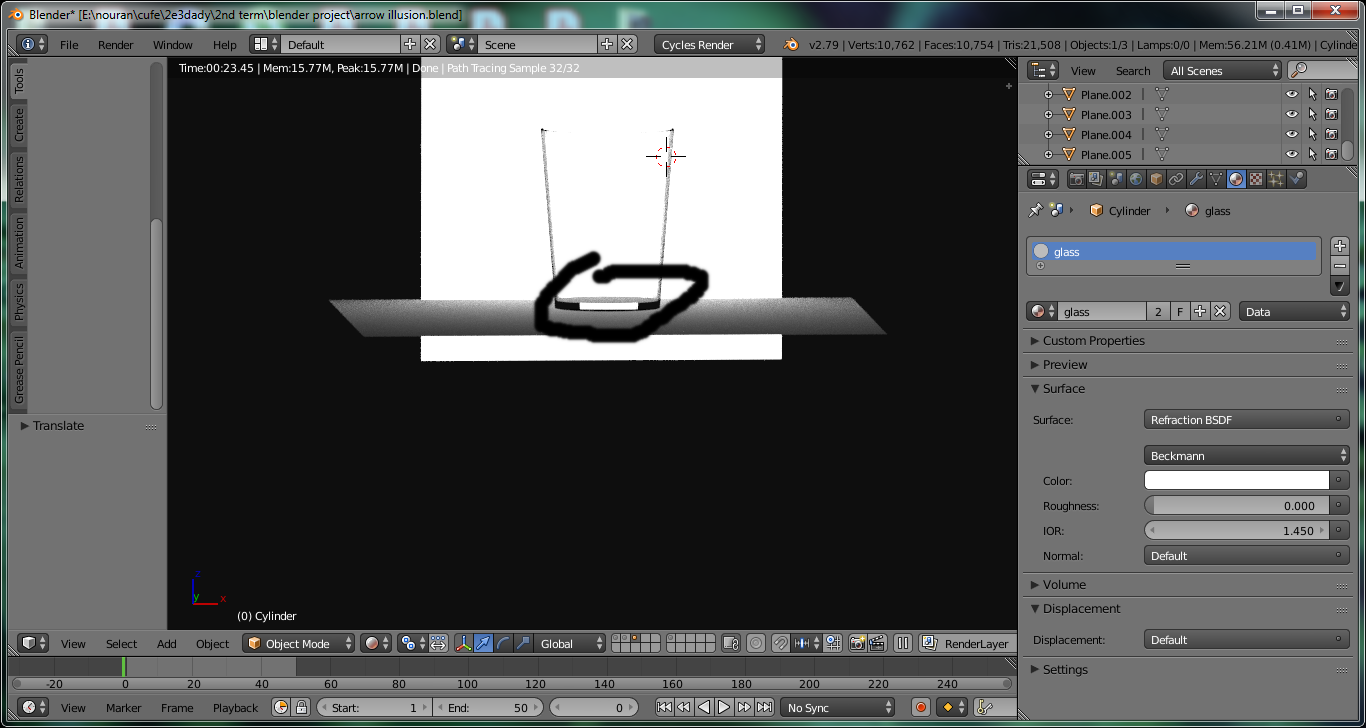The width and height of the screenshot is (1366, 728).
Task: Open the Physics properties tab
Action: click(x=1296, y=179)
